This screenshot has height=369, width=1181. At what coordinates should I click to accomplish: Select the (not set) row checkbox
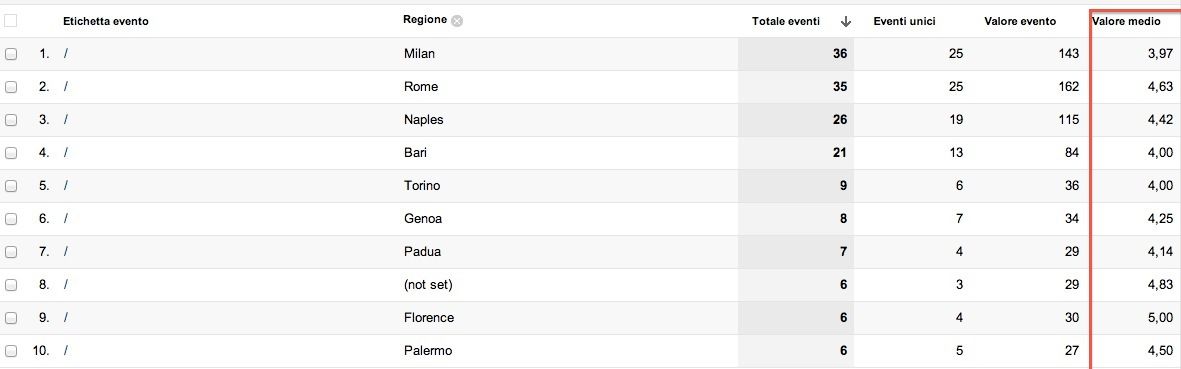click(x=11, y=285)
